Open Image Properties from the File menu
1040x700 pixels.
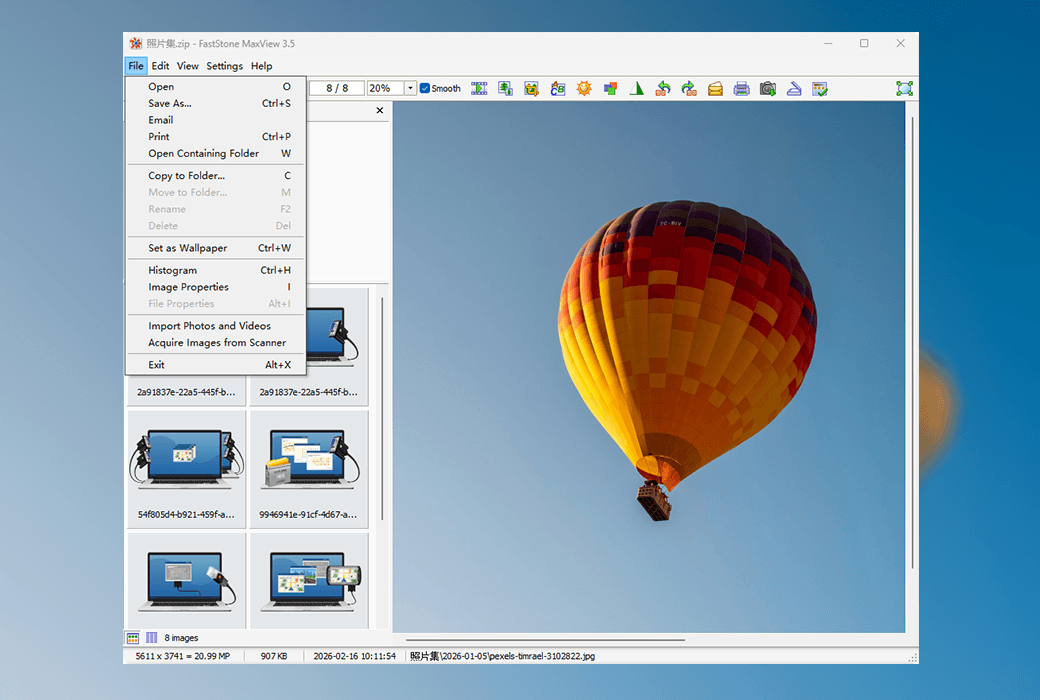pyautogui.click(x=189, y=287)
